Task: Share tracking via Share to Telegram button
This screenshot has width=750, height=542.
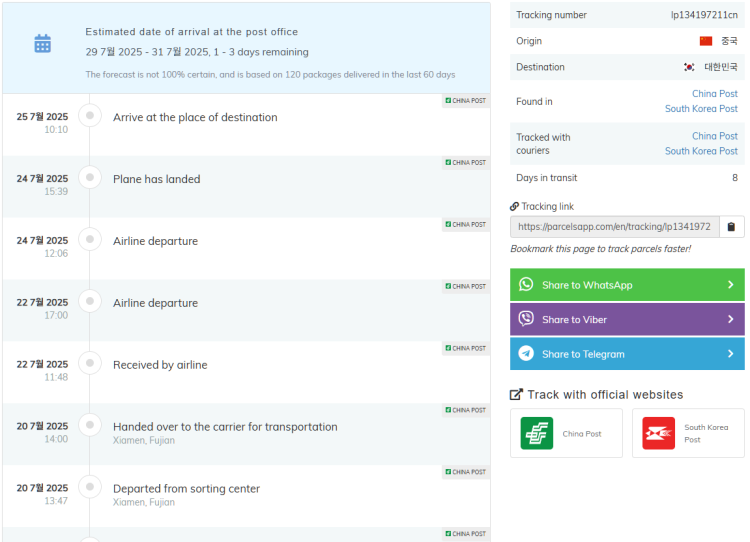Action: (x=627, y=354)
